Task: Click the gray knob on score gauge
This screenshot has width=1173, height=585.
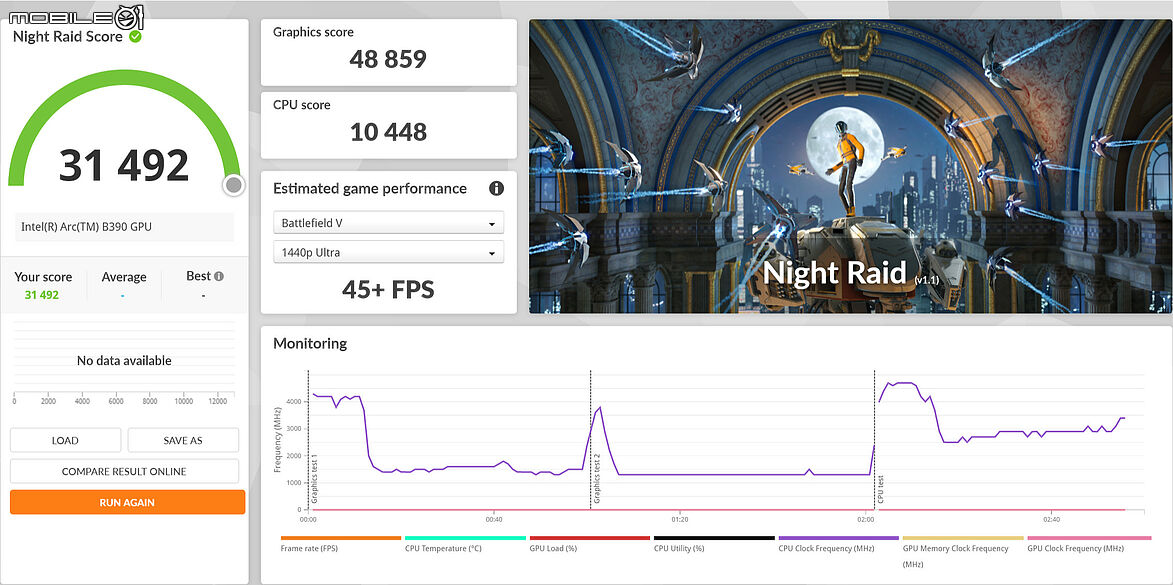Action: 234,185
